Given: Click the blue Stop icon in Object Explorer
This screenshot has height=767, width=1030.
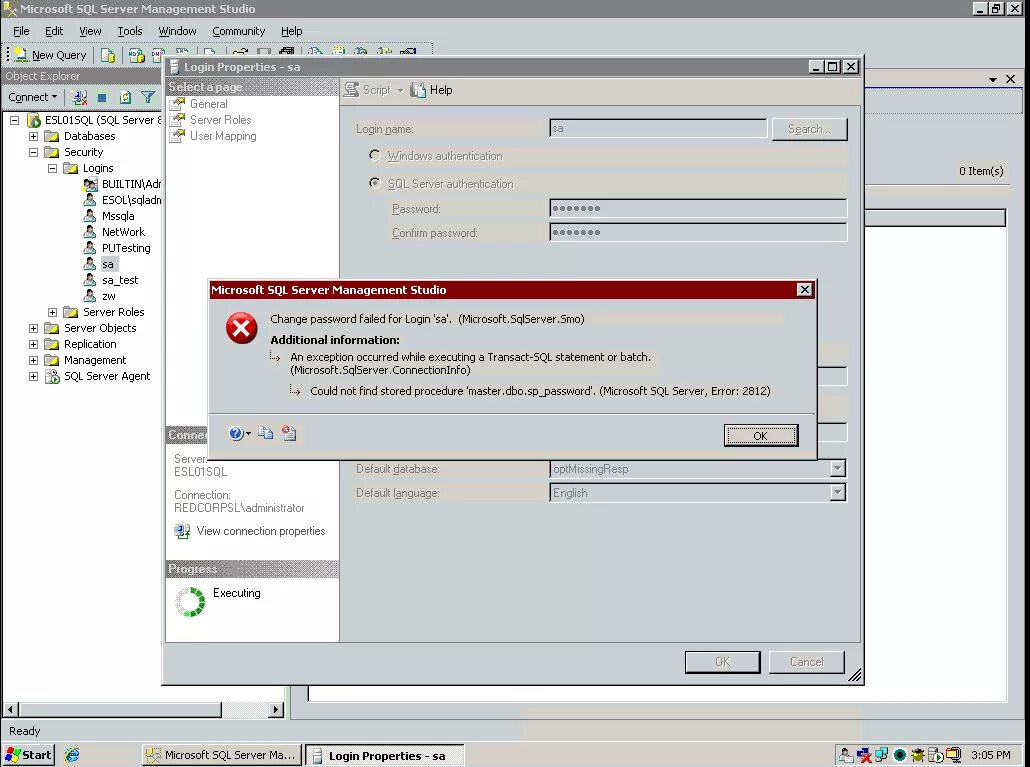Looking at the screenshot, I should point(102,97).
